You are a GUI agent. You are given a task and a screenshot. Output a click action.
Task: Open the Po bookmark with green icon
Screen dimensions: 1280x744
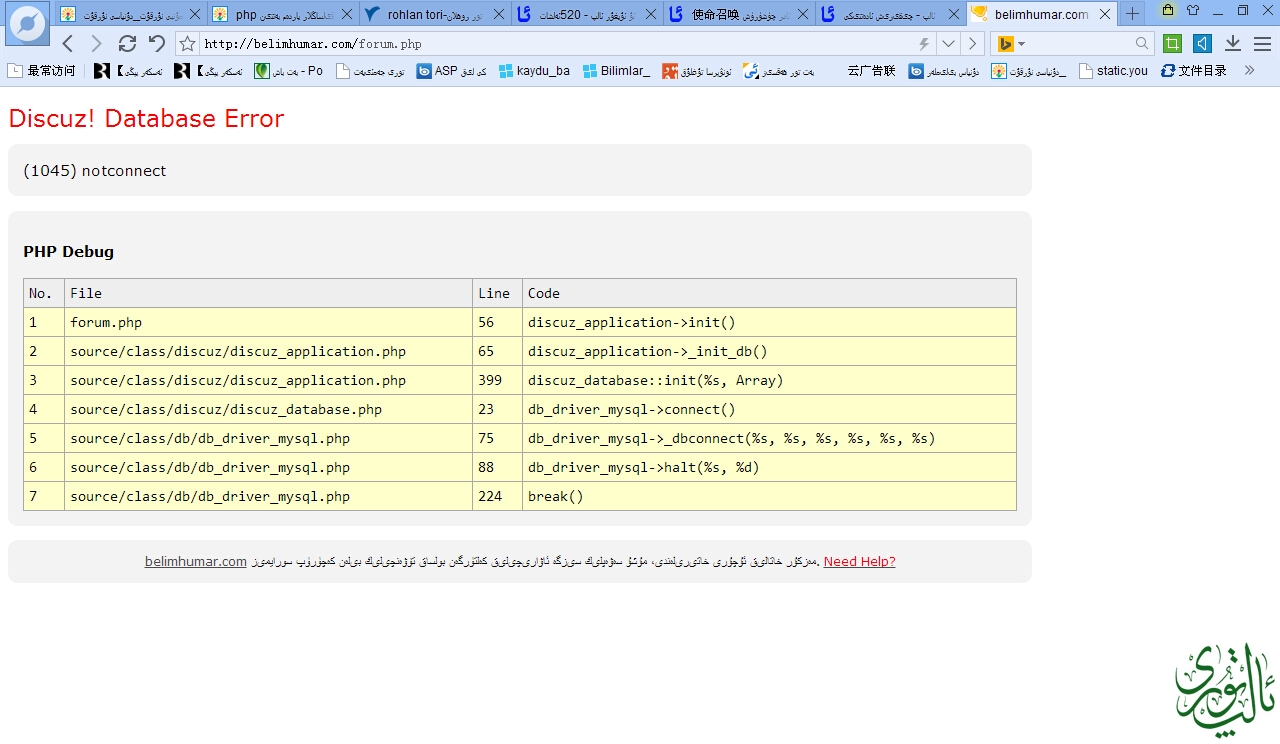pyautogui.click(x=289, y=71)
